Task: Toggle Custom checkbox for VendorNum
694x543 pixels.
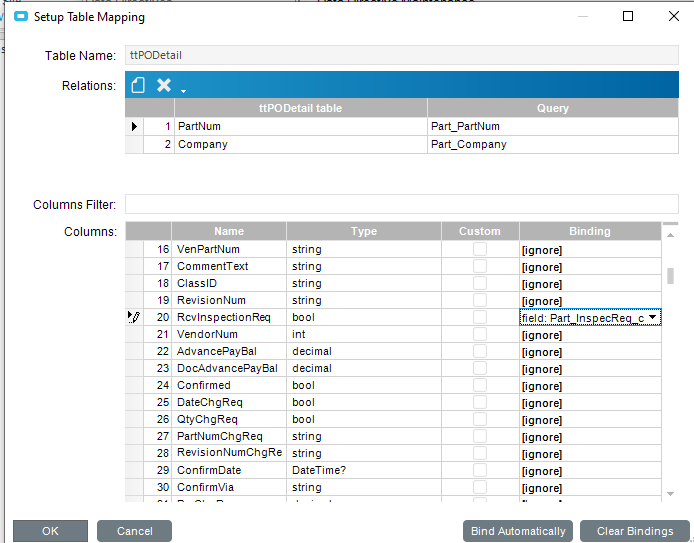Action: pyautogui.click(x=480, y=334)
